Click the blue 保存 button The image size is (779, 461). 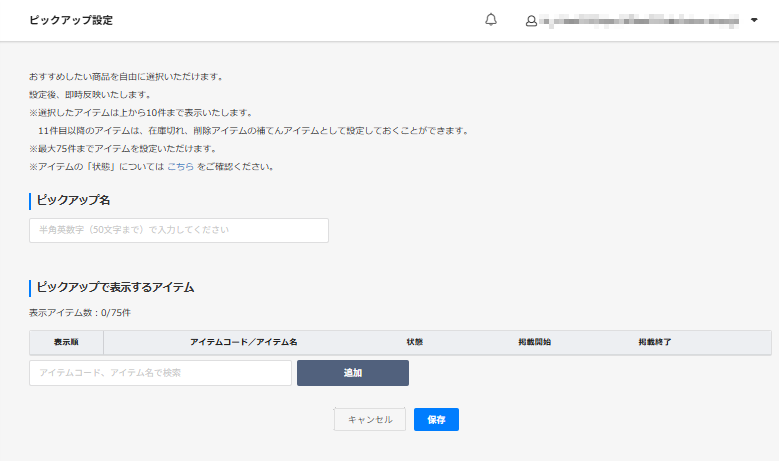436,419
